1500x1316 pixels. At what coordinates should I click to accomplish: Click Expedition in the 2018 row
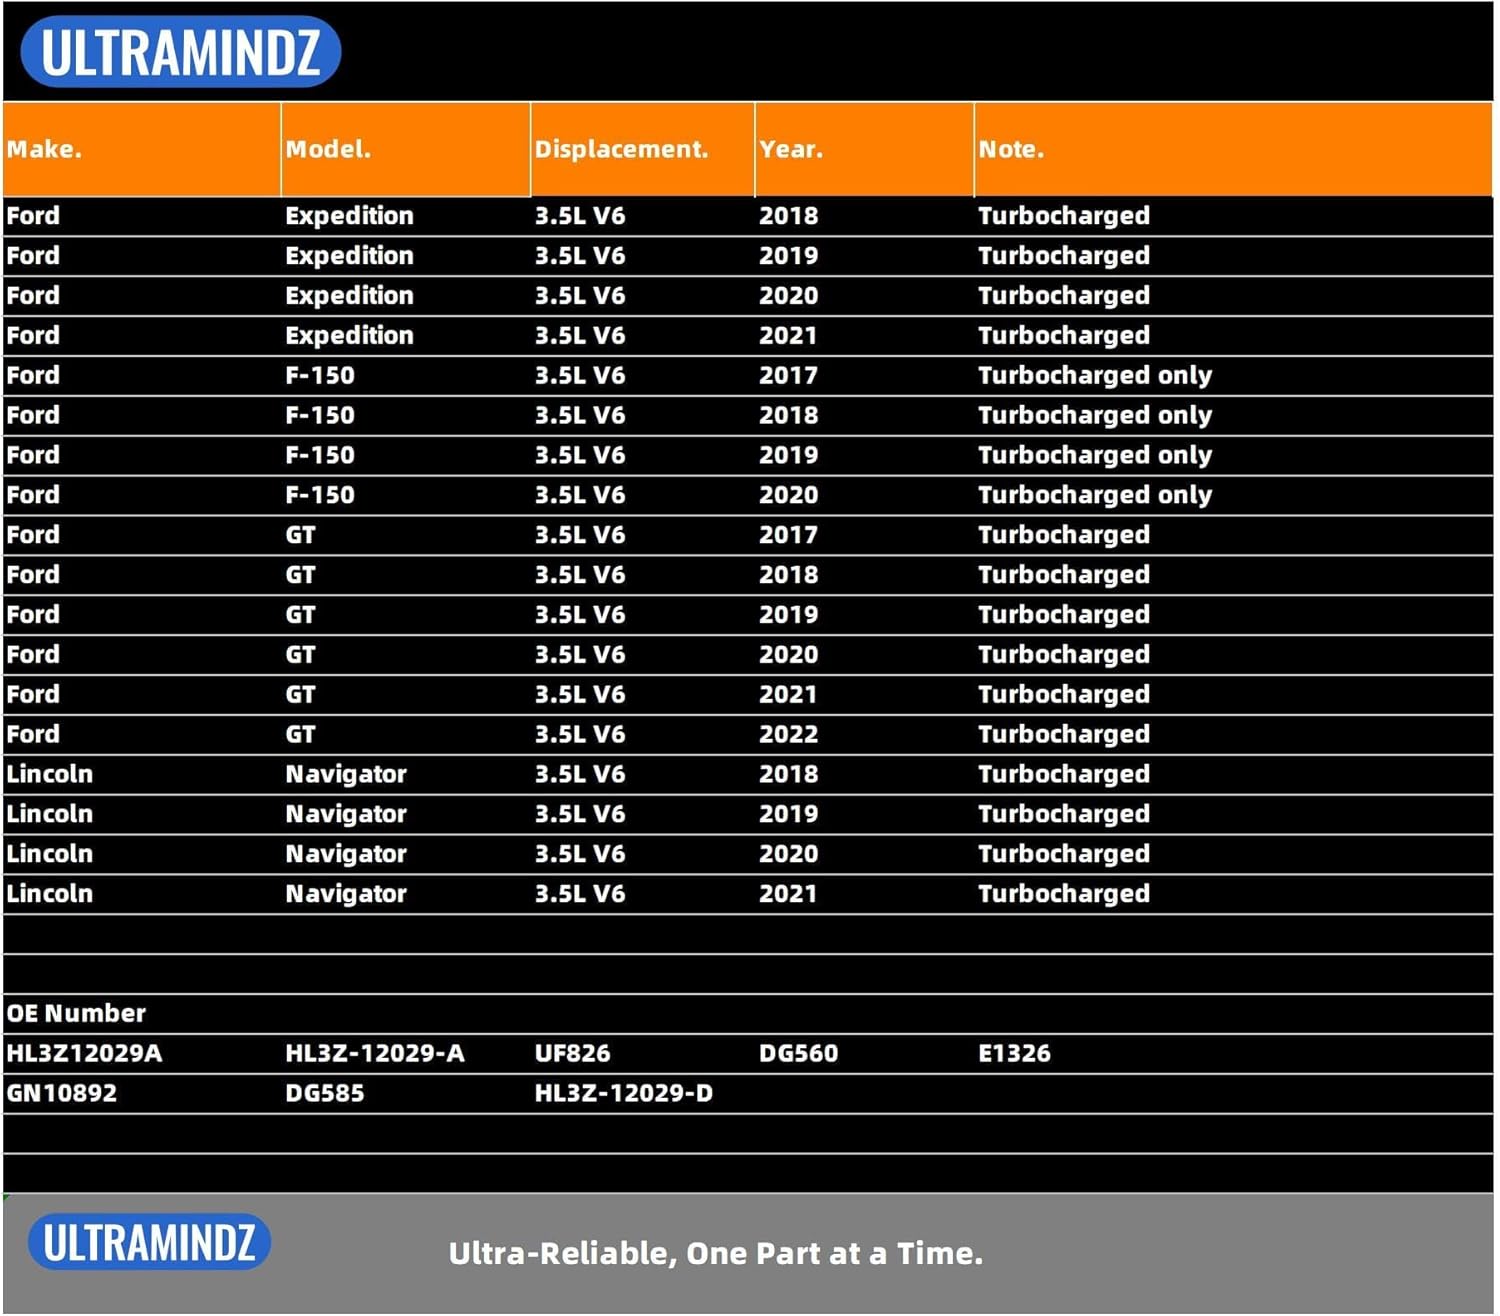point(349,217)
